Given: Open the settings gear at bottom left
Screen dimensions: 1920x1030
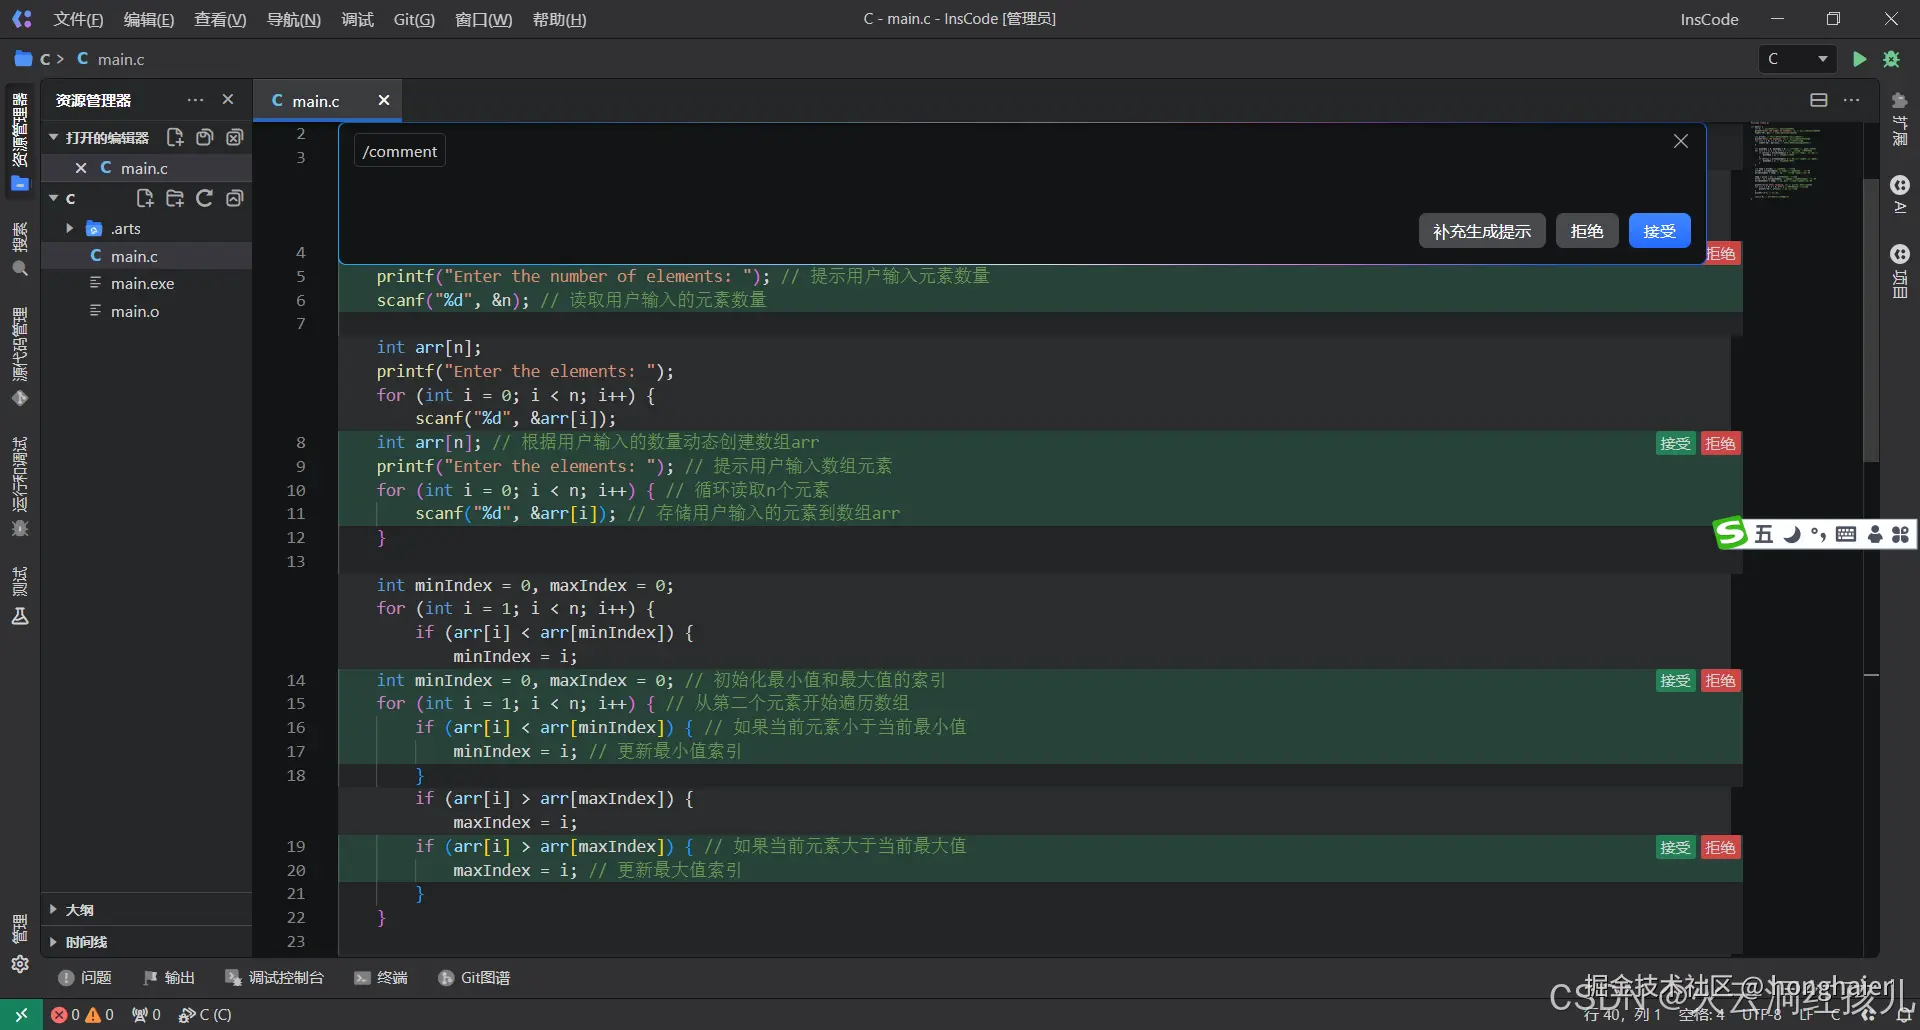Looking at the screenshot, I should coord(20,964).
